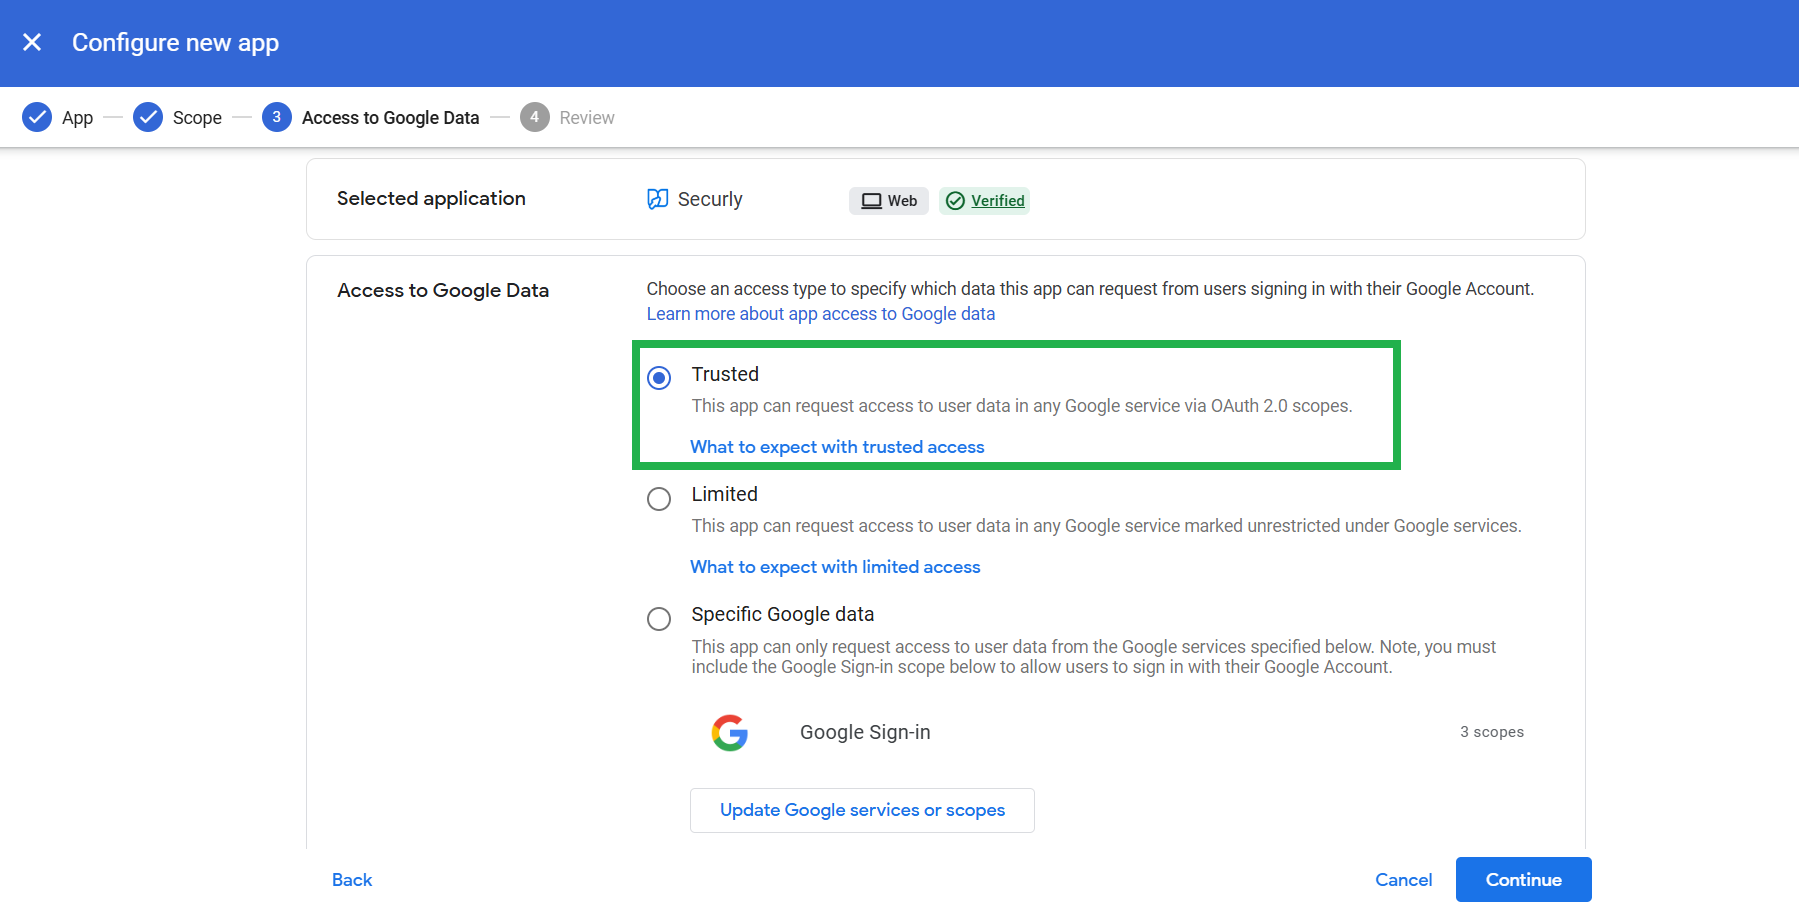The width and height of the screenshot is (1799, 915).
Task: Click the Google G logo
Action: pyautogui.click(x=730, y=732)
